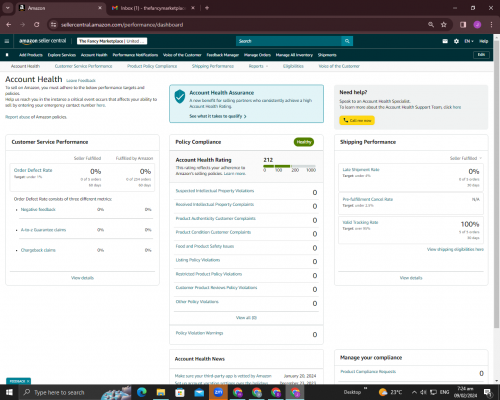Open the settings gear icon

456,41
